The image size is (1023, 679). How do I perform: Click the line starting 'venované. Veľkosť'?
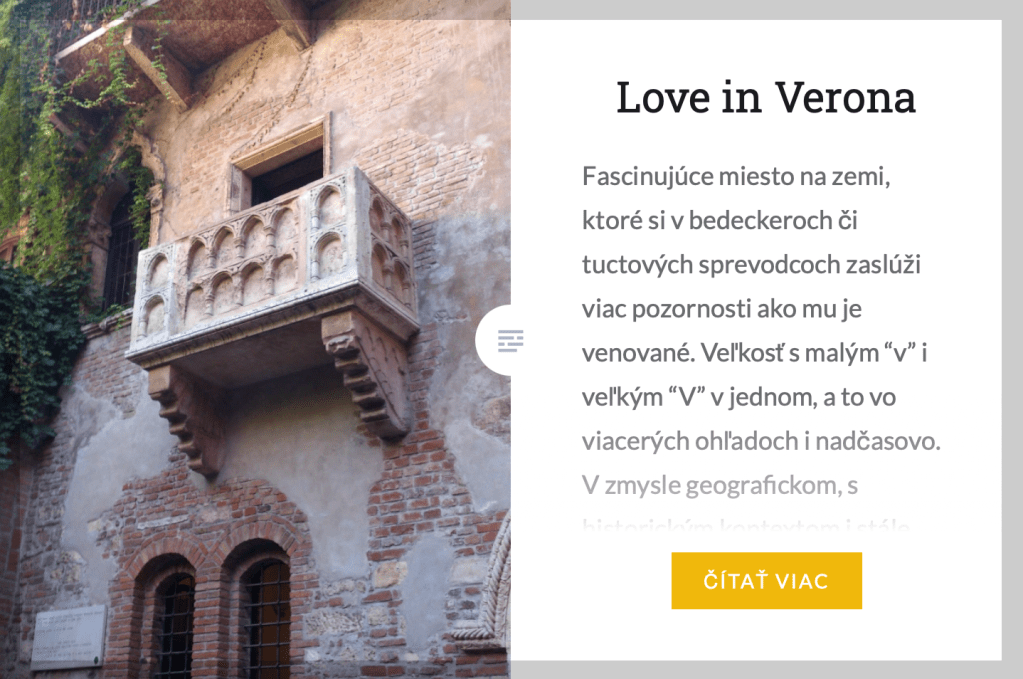point(754,353)
